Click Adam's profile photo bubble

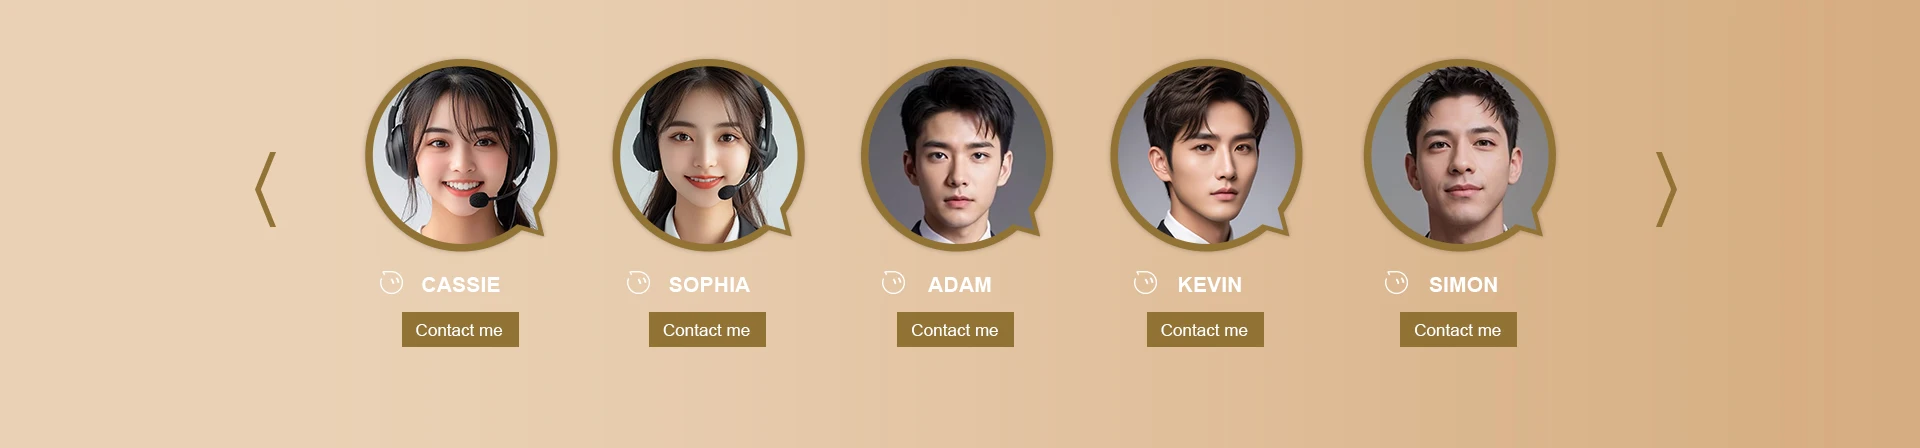tap(956, 155)
